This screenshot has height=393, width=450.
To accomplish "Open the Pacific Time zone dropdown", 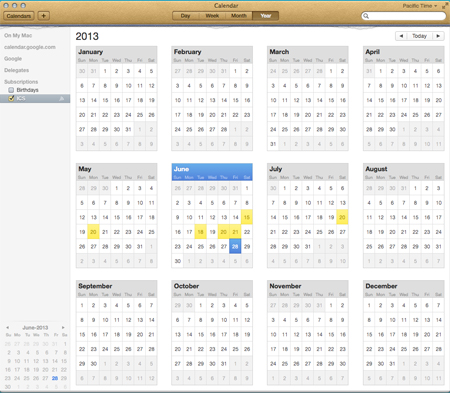I will click(x=419, y=6).
